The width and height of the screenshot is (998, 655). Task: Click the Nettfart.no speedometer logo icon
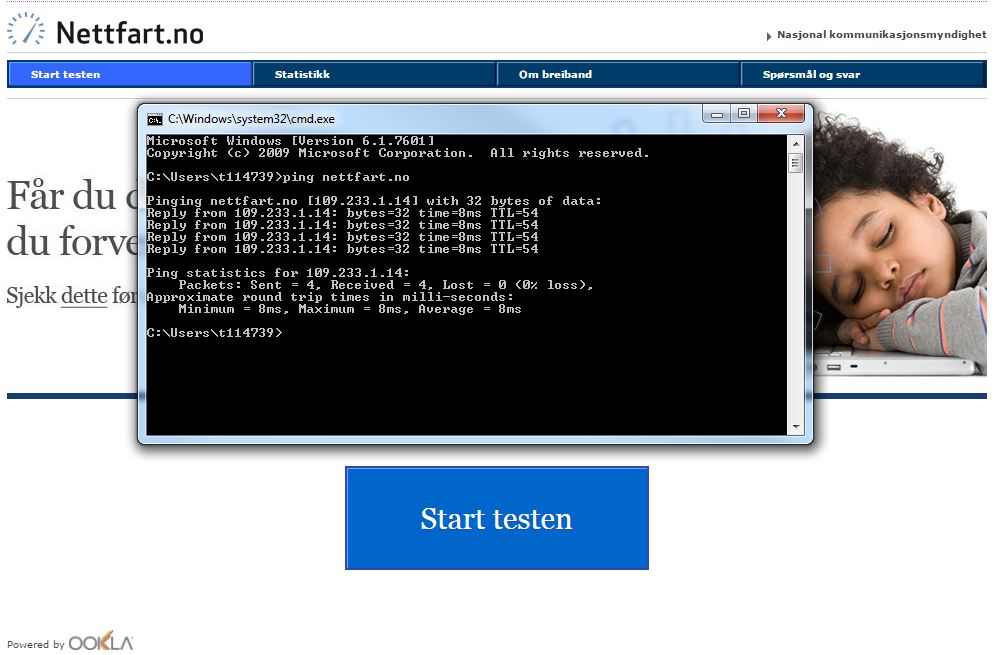[26, 30]
